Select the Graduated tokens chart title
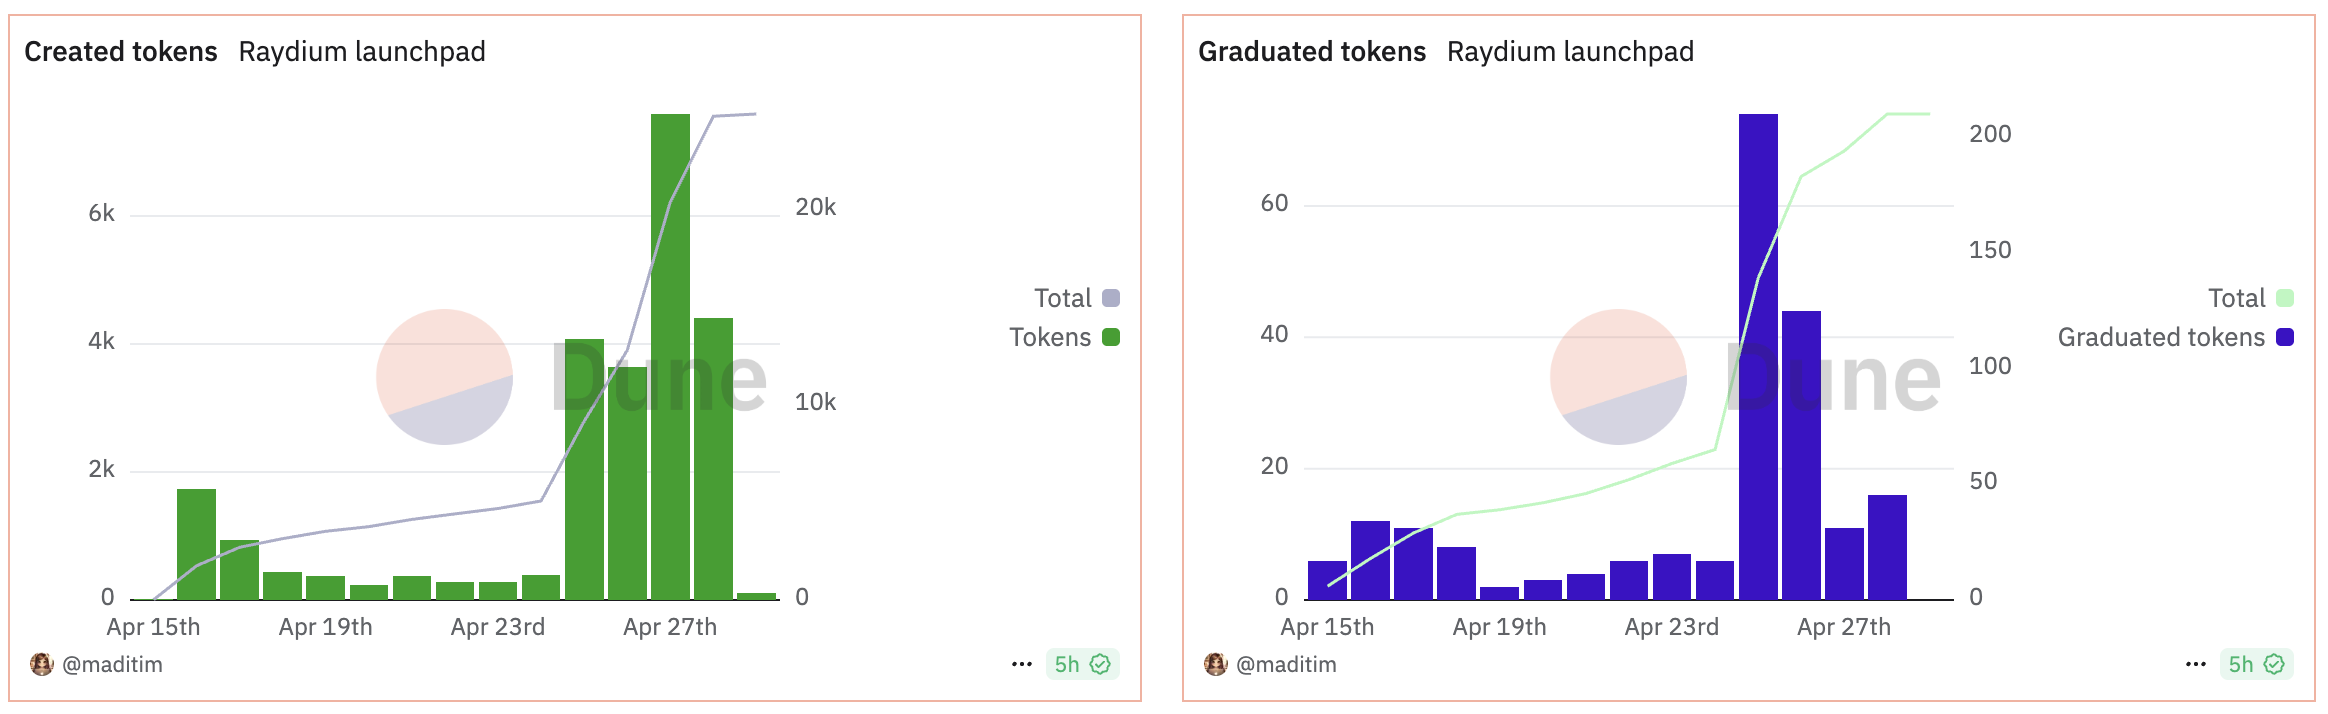 tap(1312, 52)
